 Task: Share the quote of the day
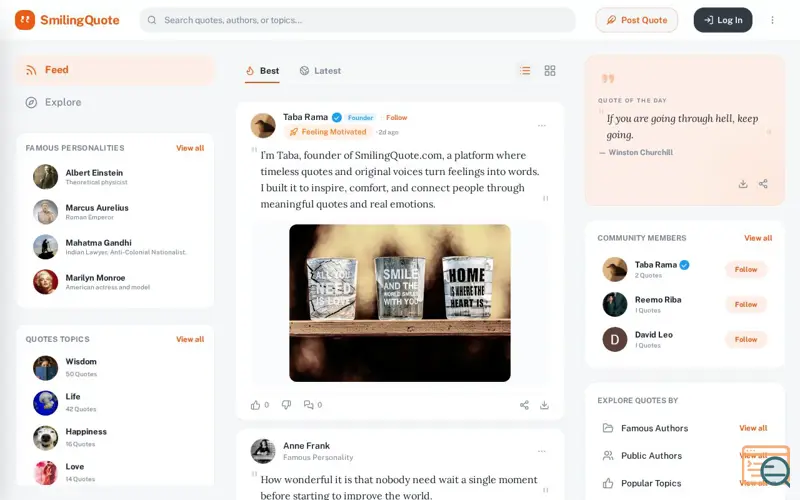pos(763,184)
